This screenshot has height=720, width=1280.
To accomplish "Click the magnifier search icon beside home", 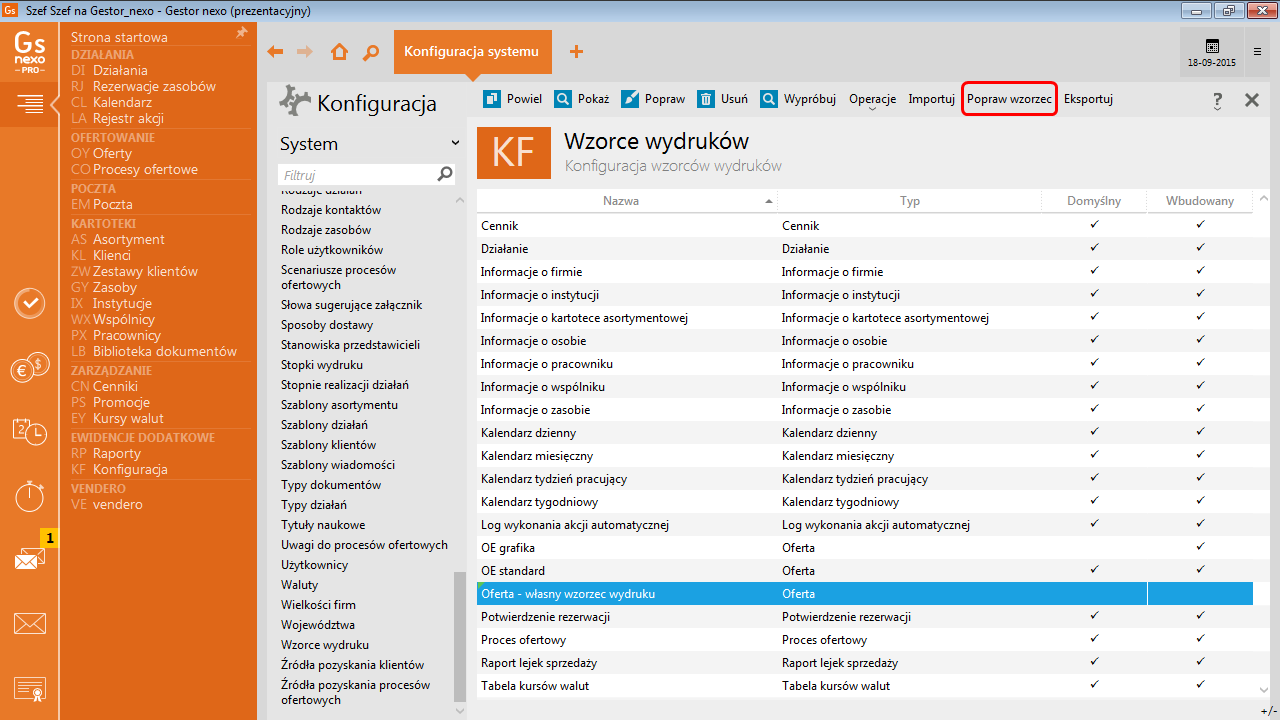I will tap(371, 52).
